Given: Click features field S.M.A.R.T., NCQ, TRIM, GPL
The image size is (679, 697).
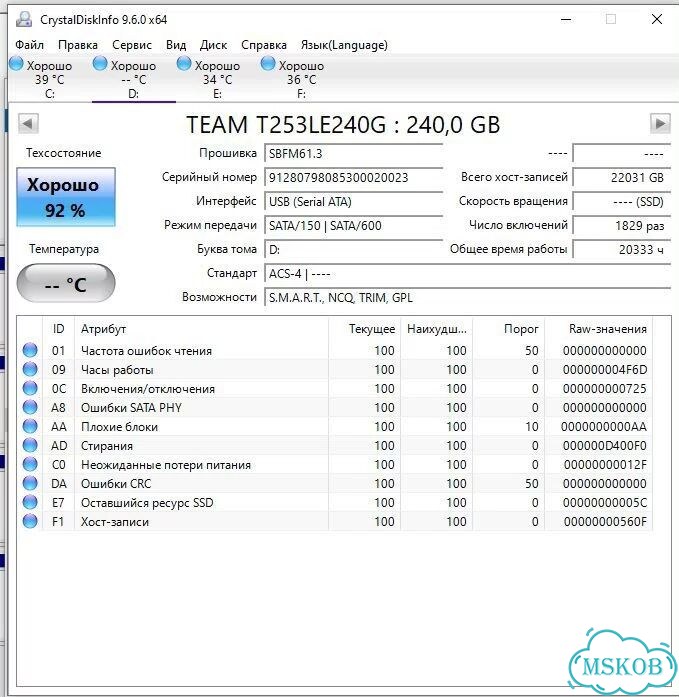Looking at the screenshot, I should (467, 297).
